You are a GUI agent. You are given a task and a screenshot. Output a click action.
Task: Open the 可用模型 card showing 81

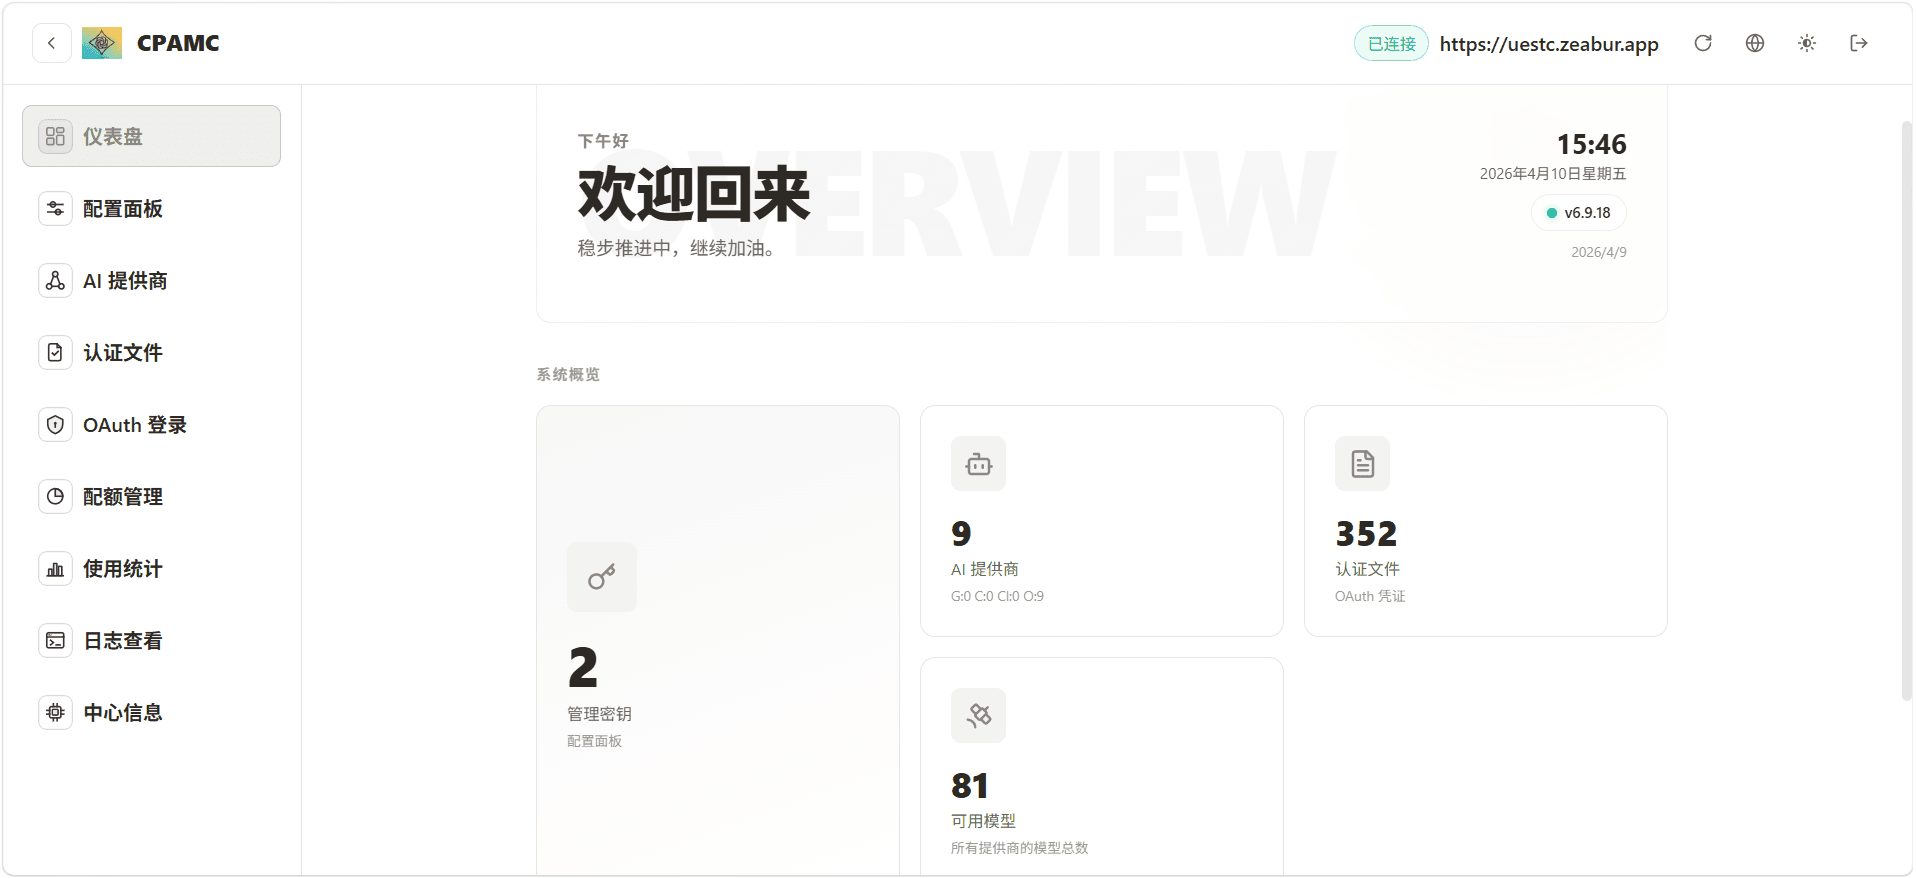[1102, 767]
